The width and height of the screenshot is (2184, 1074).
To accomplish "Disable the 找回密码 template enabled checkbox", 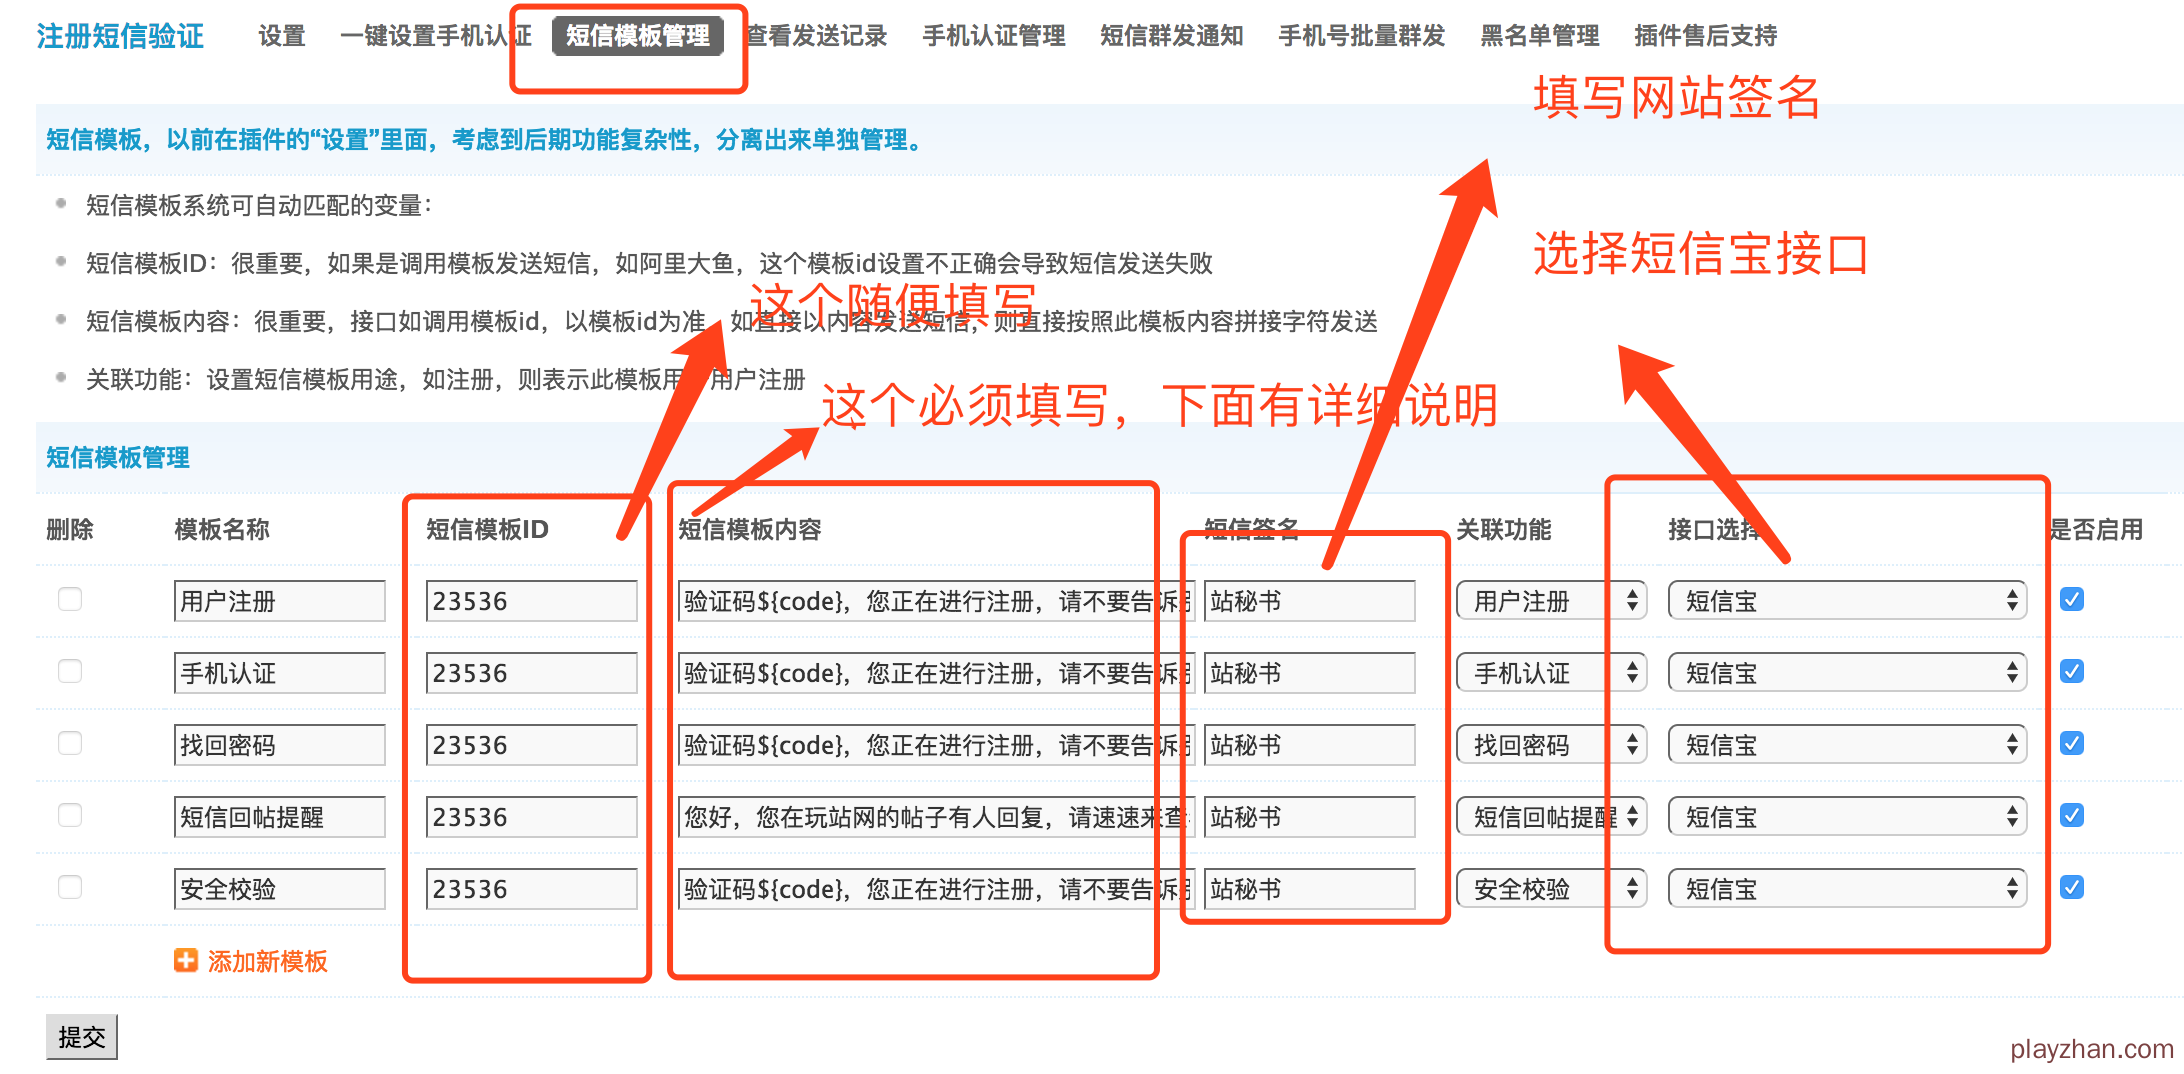I will coord(2072,744).
